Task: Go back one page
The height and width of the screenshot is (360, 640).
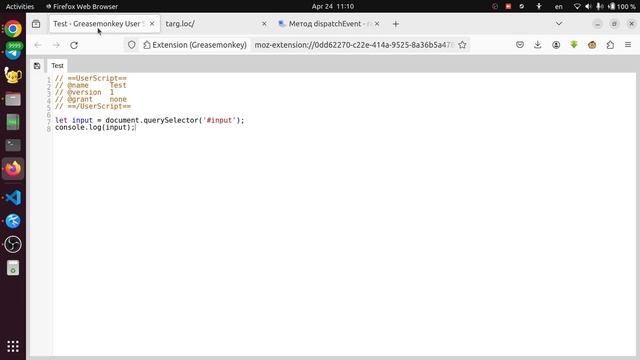Action: tap(38, 45)
